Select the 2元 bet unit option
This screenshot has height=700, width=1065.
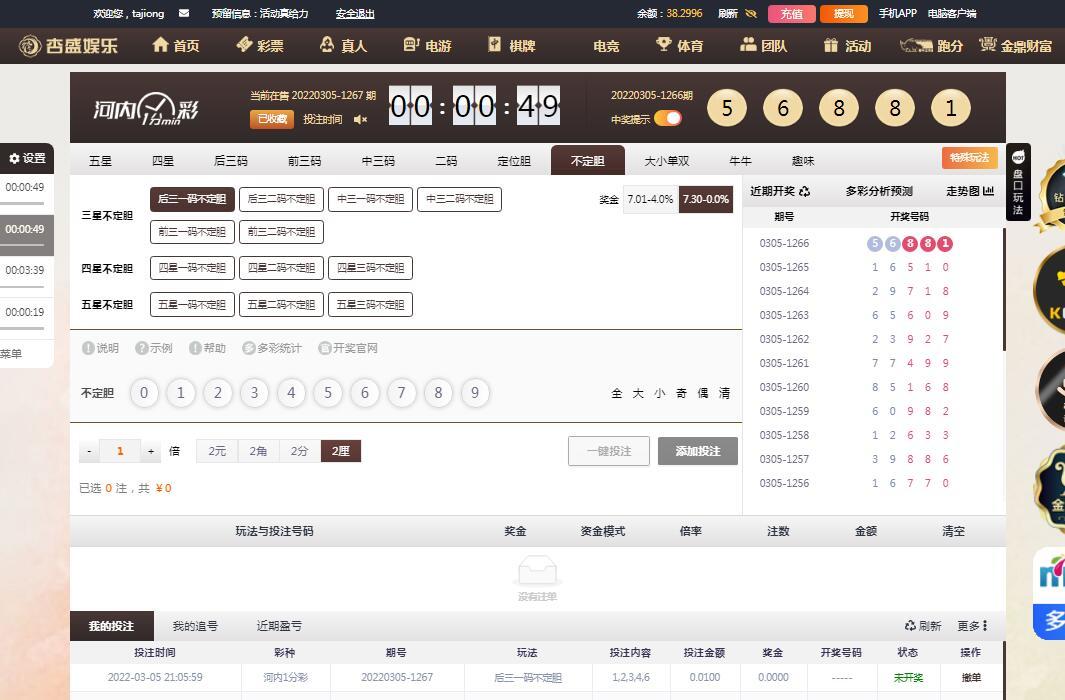(217, 451)
